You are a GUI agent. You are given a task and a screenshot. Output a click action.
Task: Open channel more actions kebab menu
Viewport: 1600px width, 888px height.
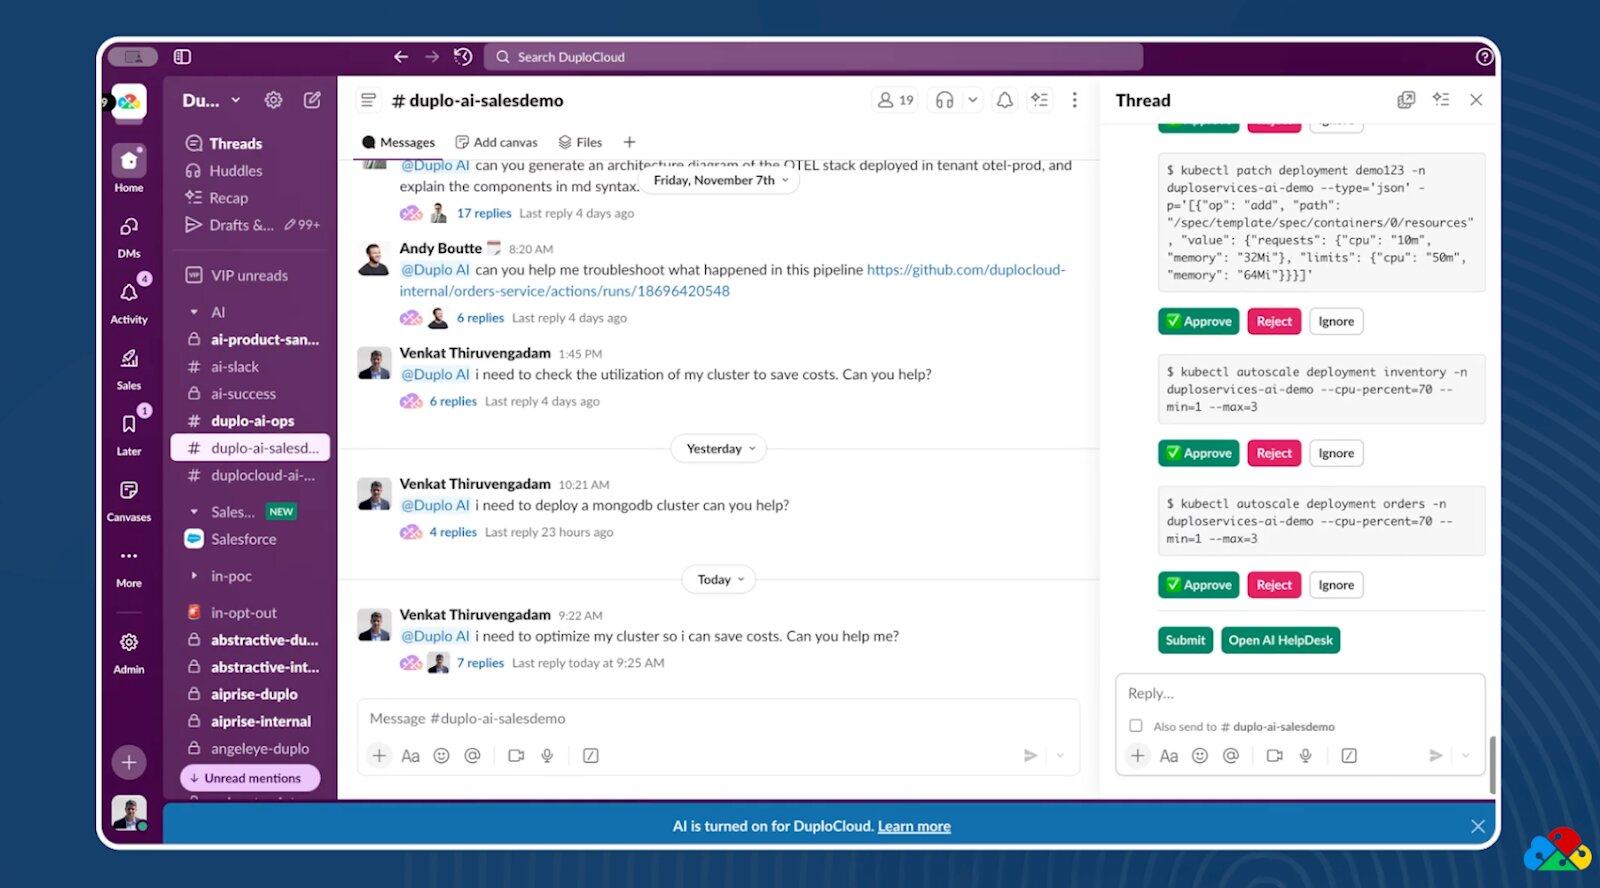(1075, 100)
